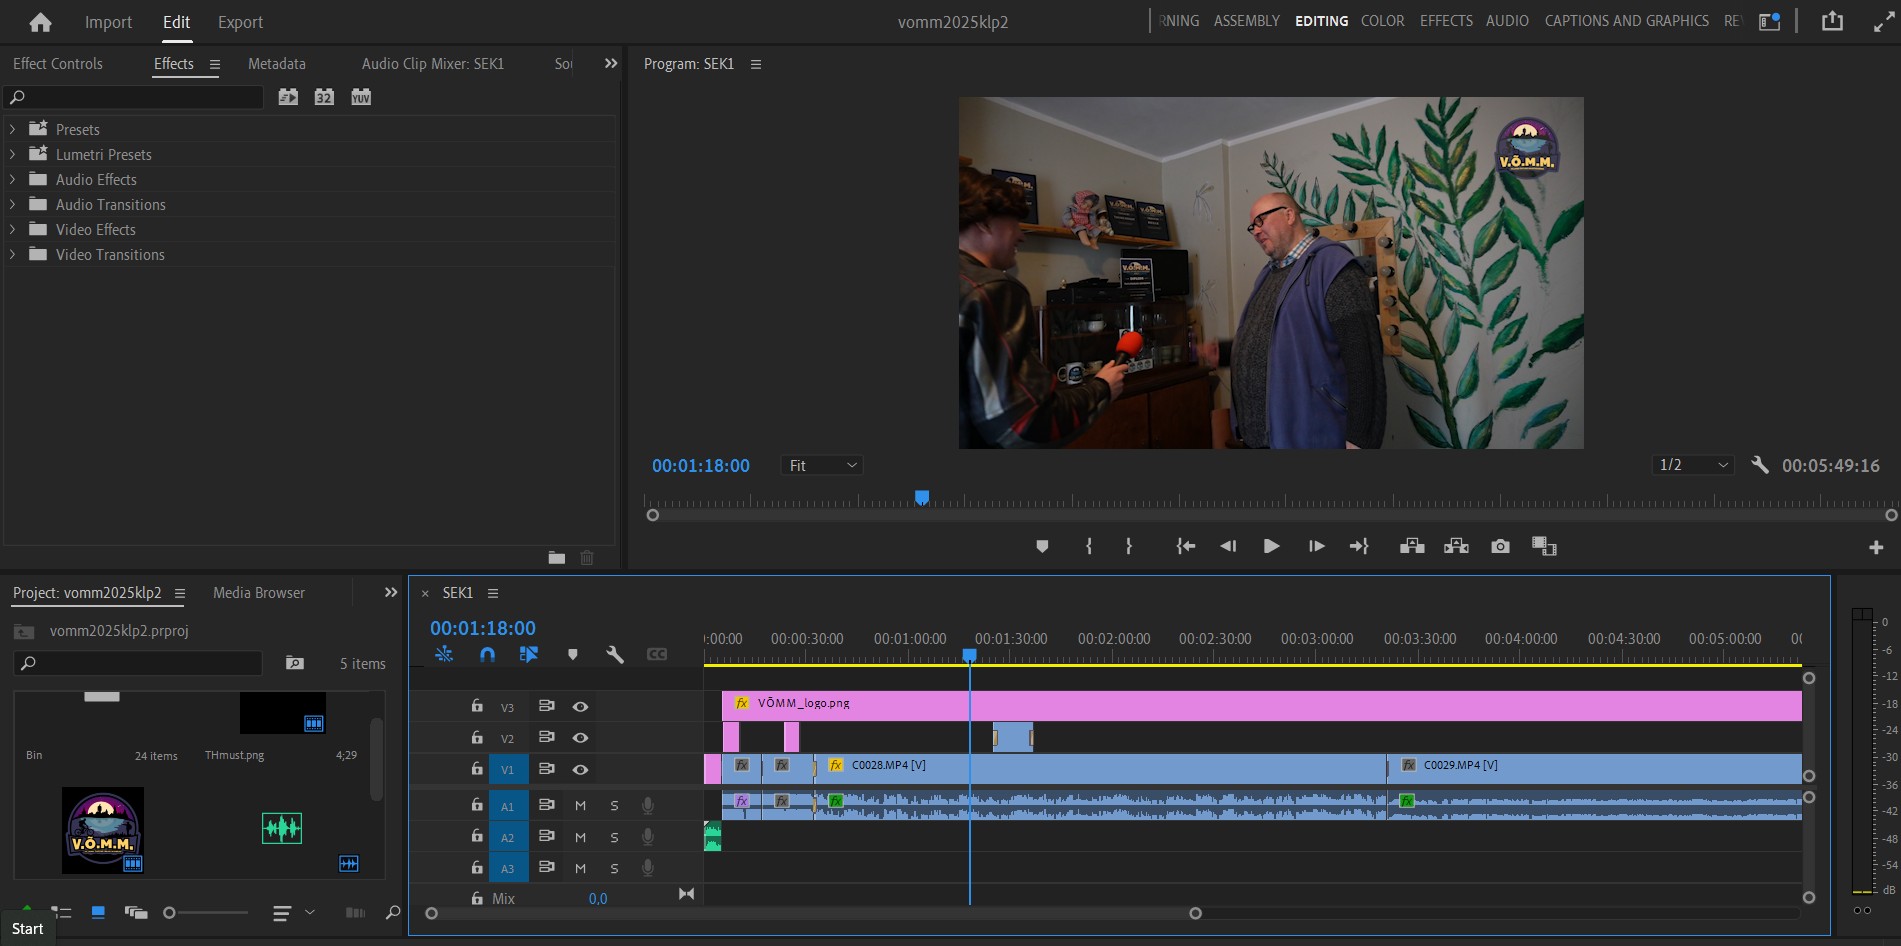Open the 1/2 playback resolution dropdown
The width and height of the screenshot is (1901, 946).
pos(1692,465)
